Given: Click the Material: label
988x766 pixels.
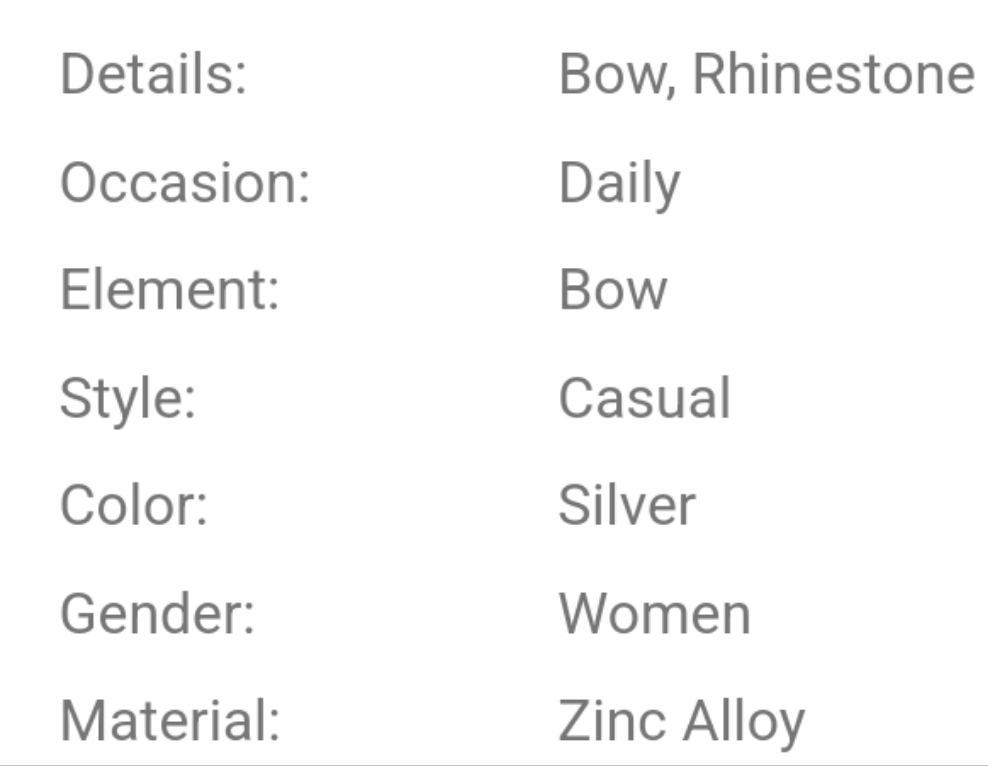Looking at the screenshot, I should tap(169, 721).
